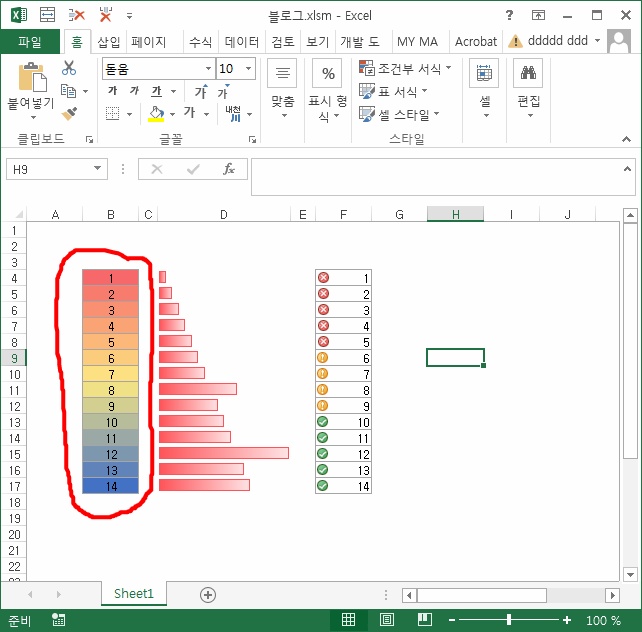Expand the borders dropdown arrow
The image size is (642, 632).
(x=129, y=114)
